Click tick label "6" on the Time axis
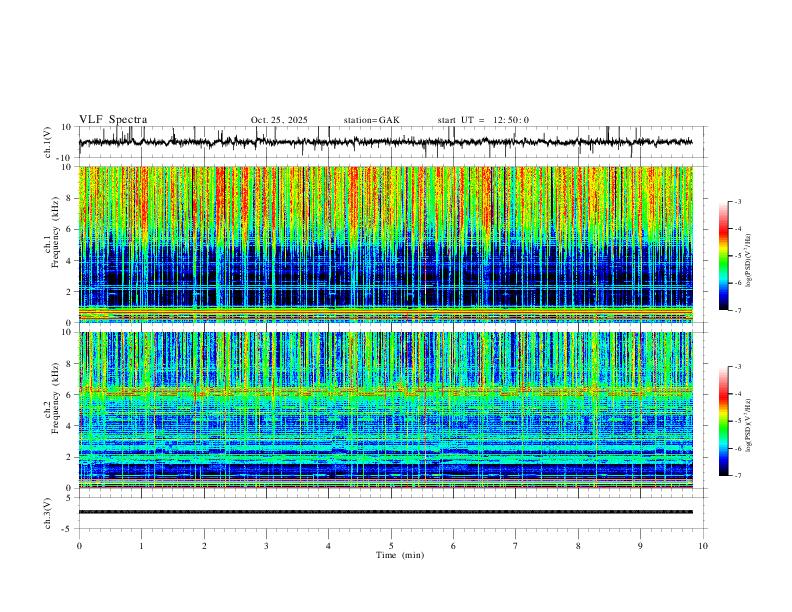The height and width of the screenshot is (612, 792). tap(453, 546)
